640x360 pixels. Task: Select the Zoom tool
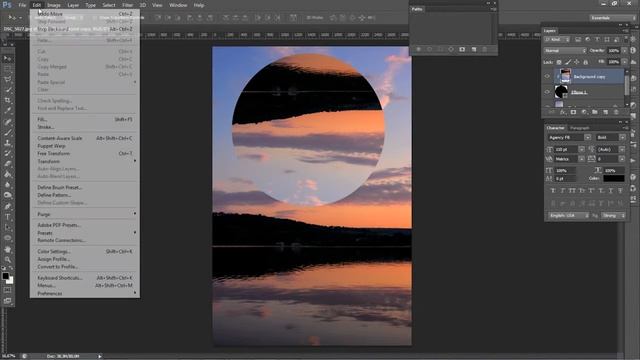7,260
